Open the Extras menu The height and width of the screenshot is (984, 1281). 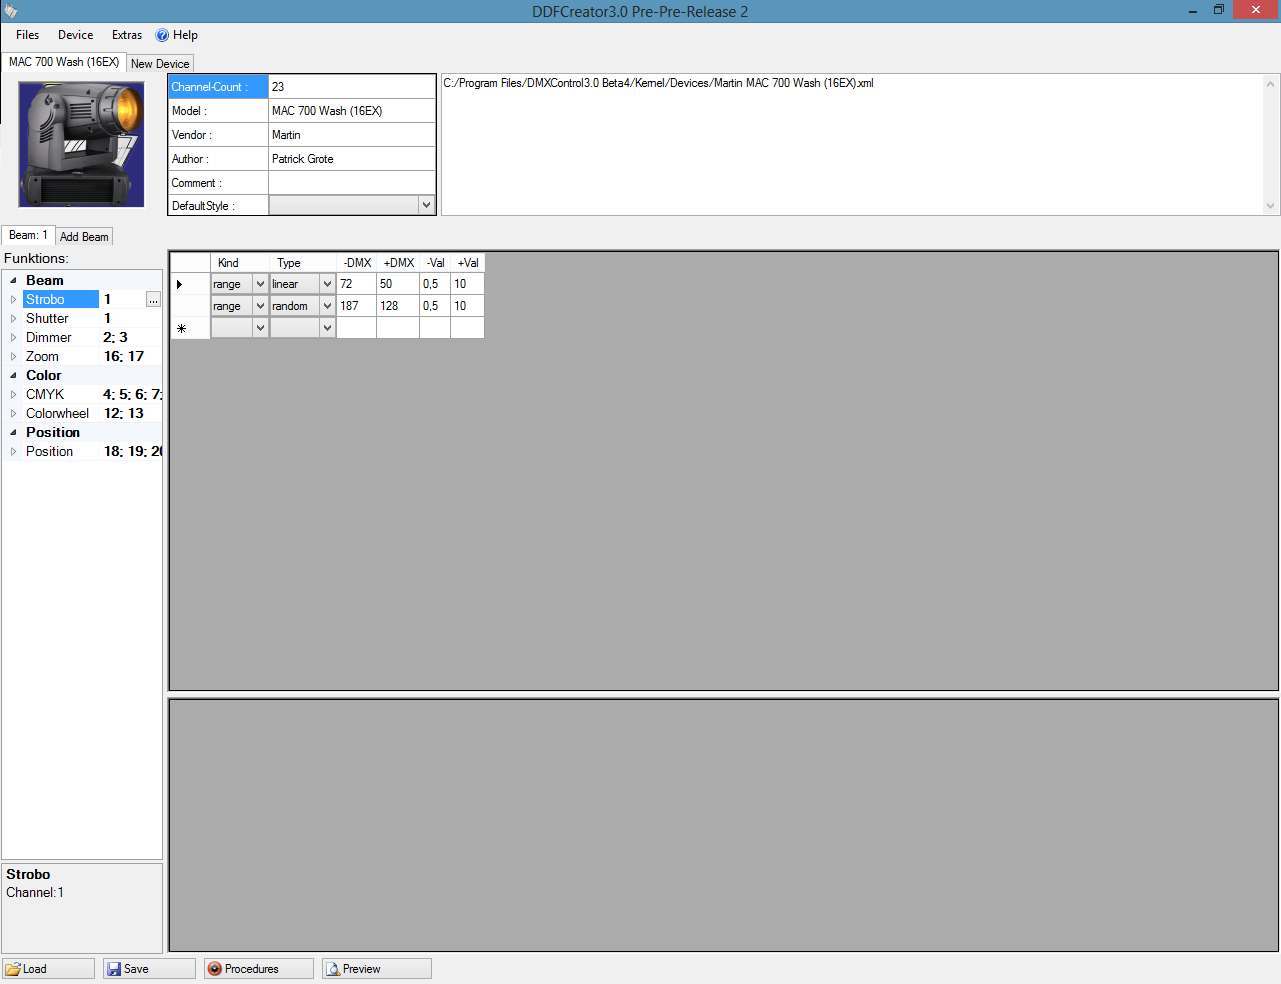pos(127,35)
